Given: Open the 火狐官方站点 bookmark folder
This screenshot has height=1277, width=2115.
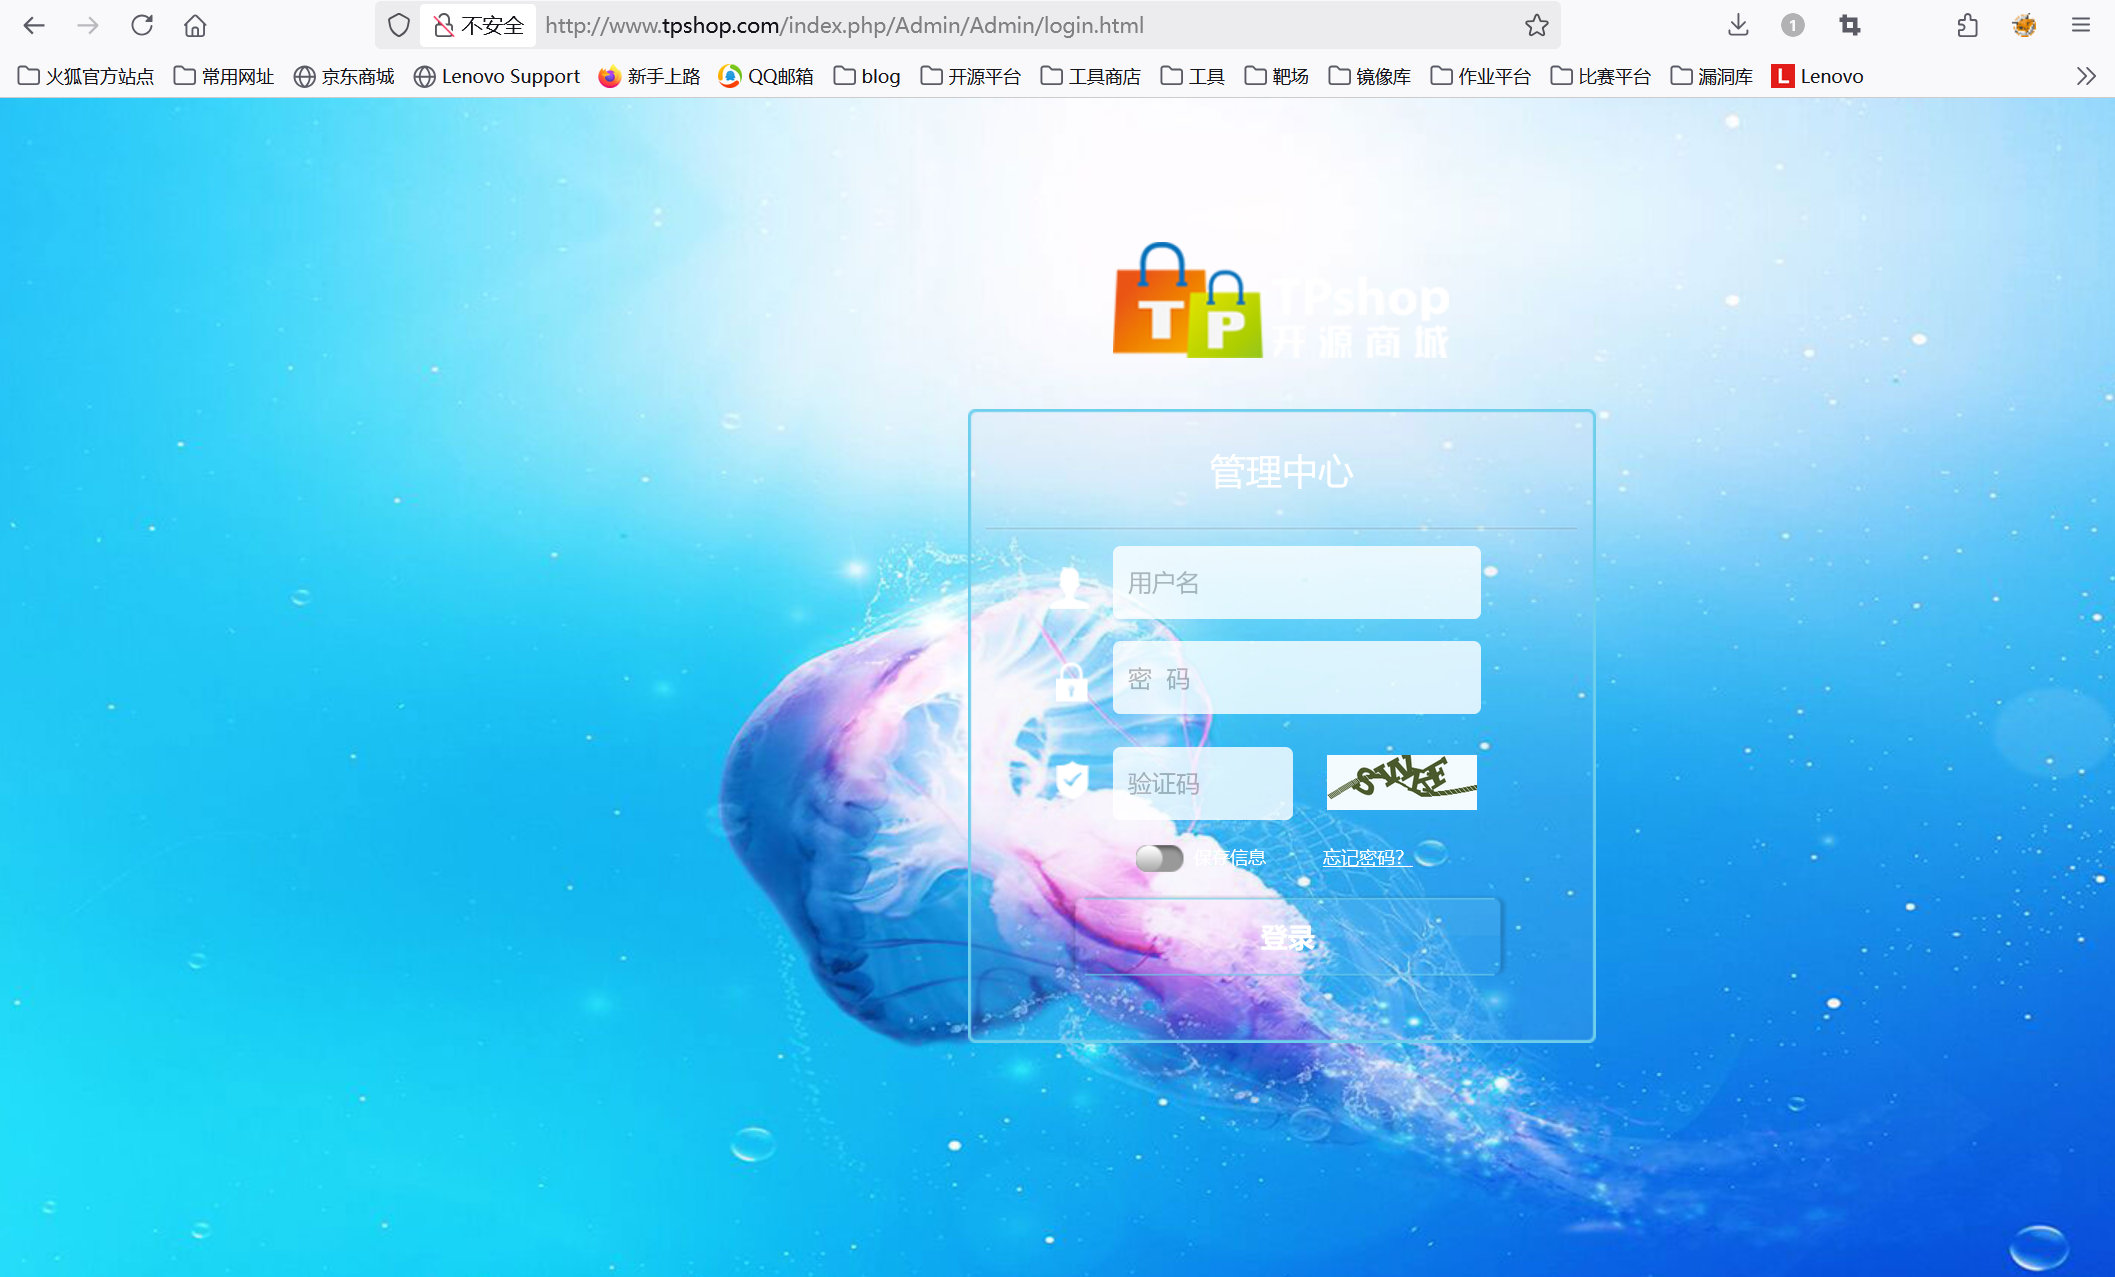Looking at the screenshot, I should (x=86, y=76).
